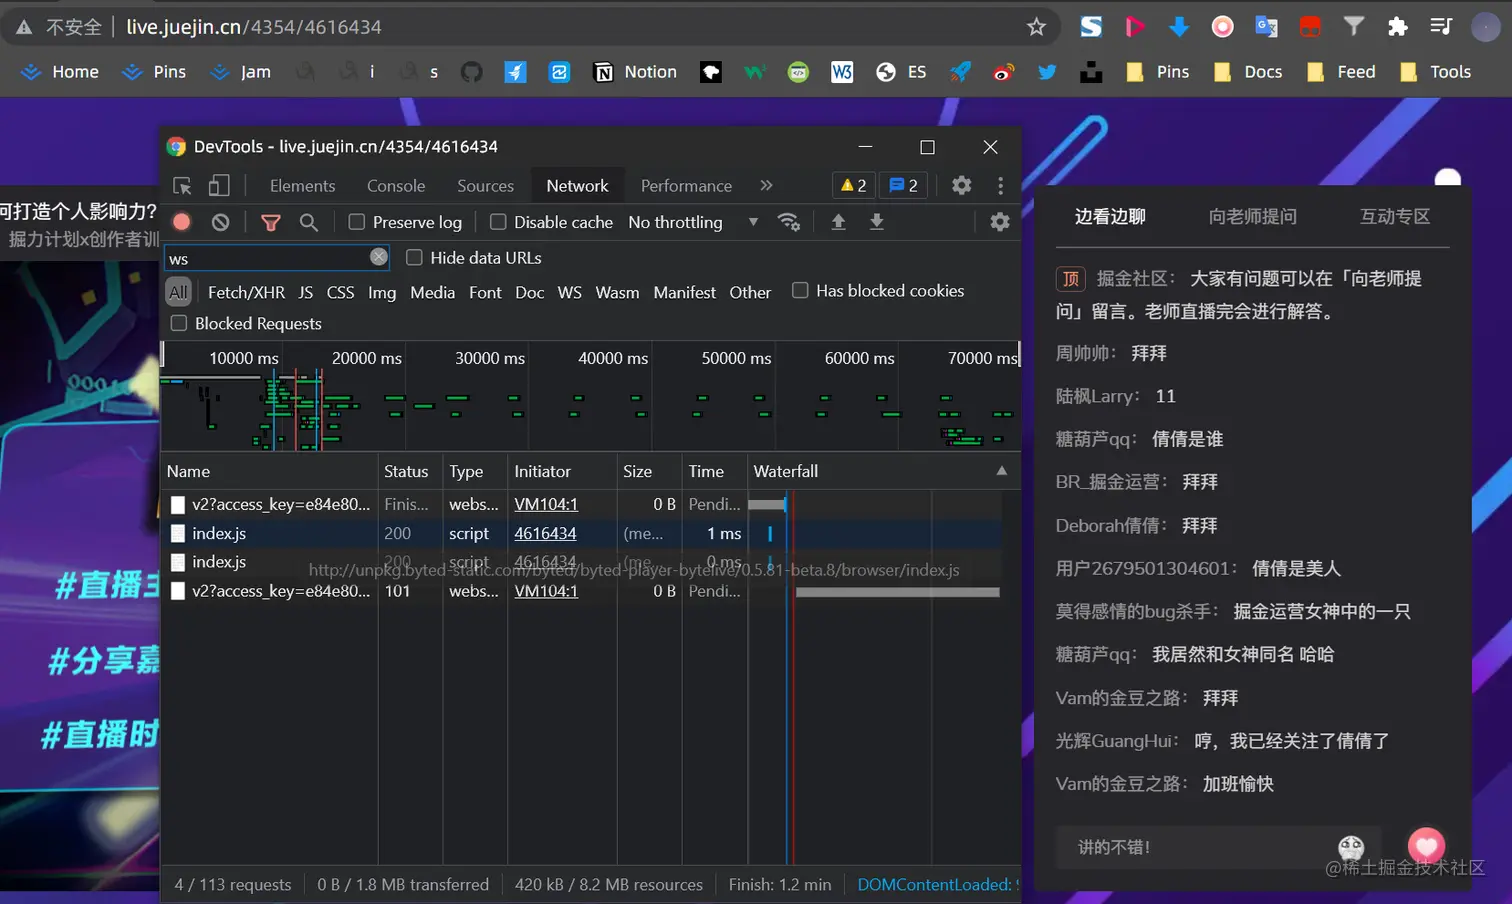Viewport: 1512px width, 904px height.
Task: Filter requests by Fetch/XHR
Action: coord(246,292)
